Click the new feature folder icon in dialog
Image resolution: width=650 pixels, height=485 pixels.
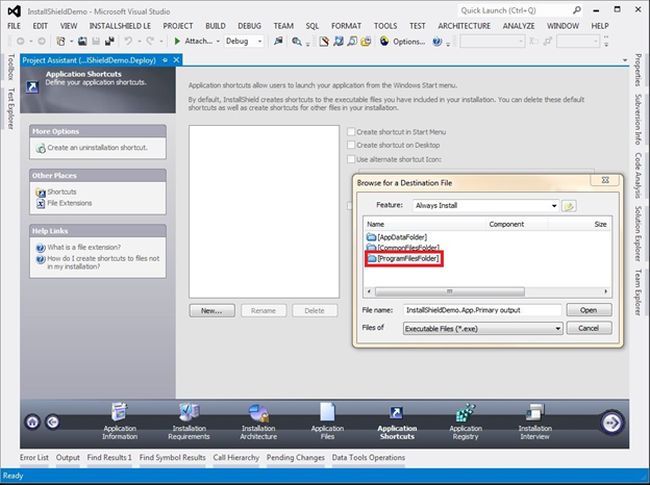pos(569,206)
